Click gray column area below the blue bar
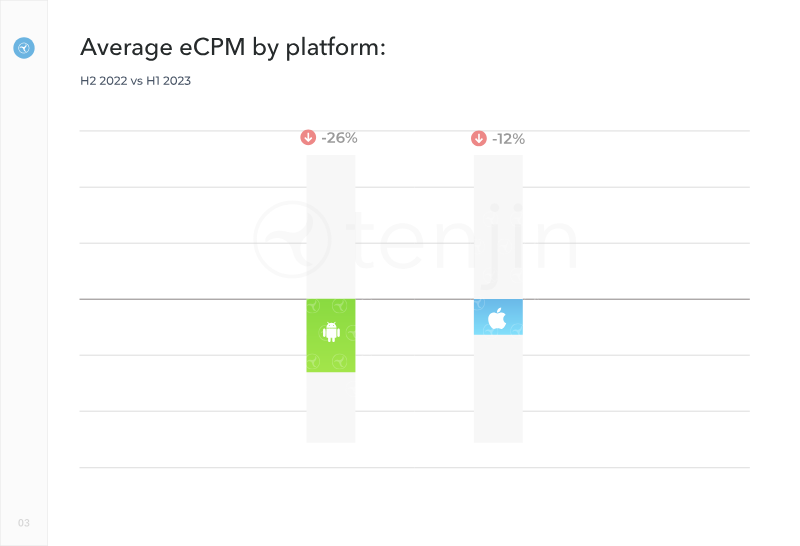Image resolution: width=800 pixels, height=546 pixels. (498, 390)
